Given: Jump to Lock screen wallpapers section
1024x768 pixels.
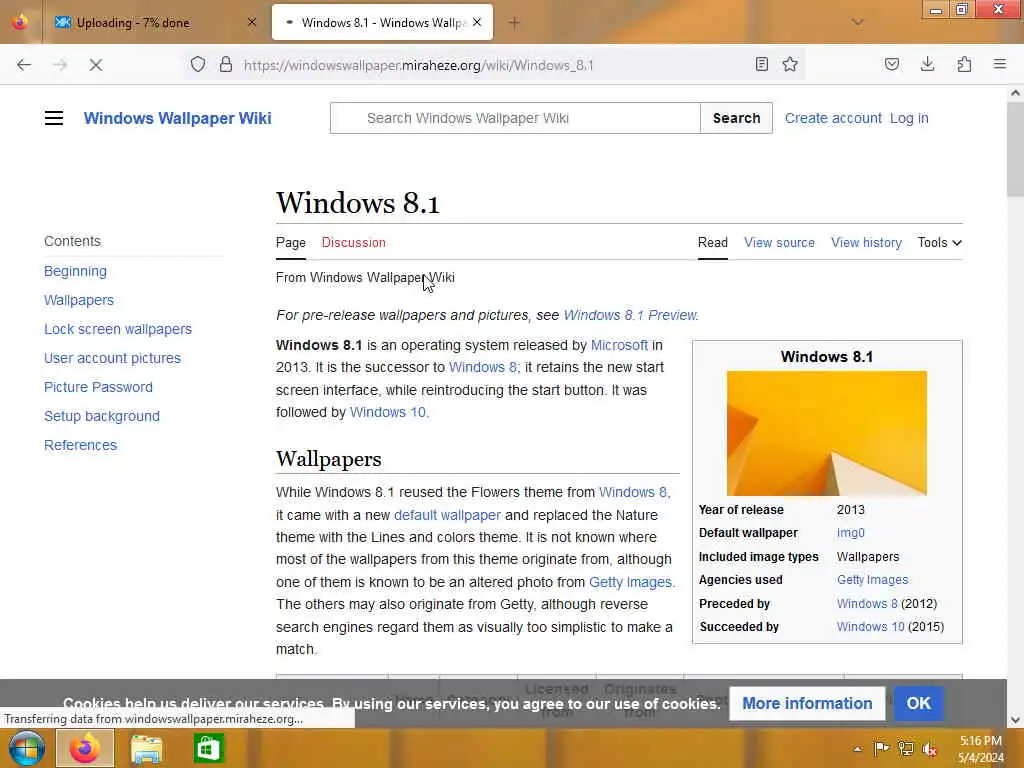Looking at the screenshot, I should [x=118, y=329].
